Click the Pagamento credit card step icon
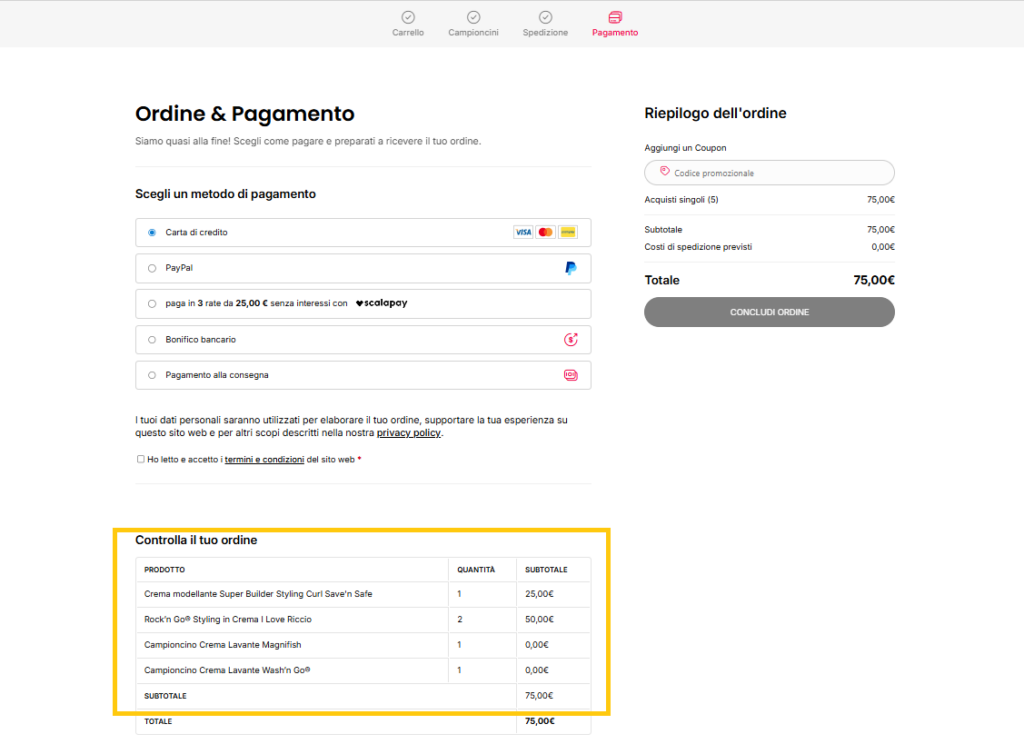 615,17
